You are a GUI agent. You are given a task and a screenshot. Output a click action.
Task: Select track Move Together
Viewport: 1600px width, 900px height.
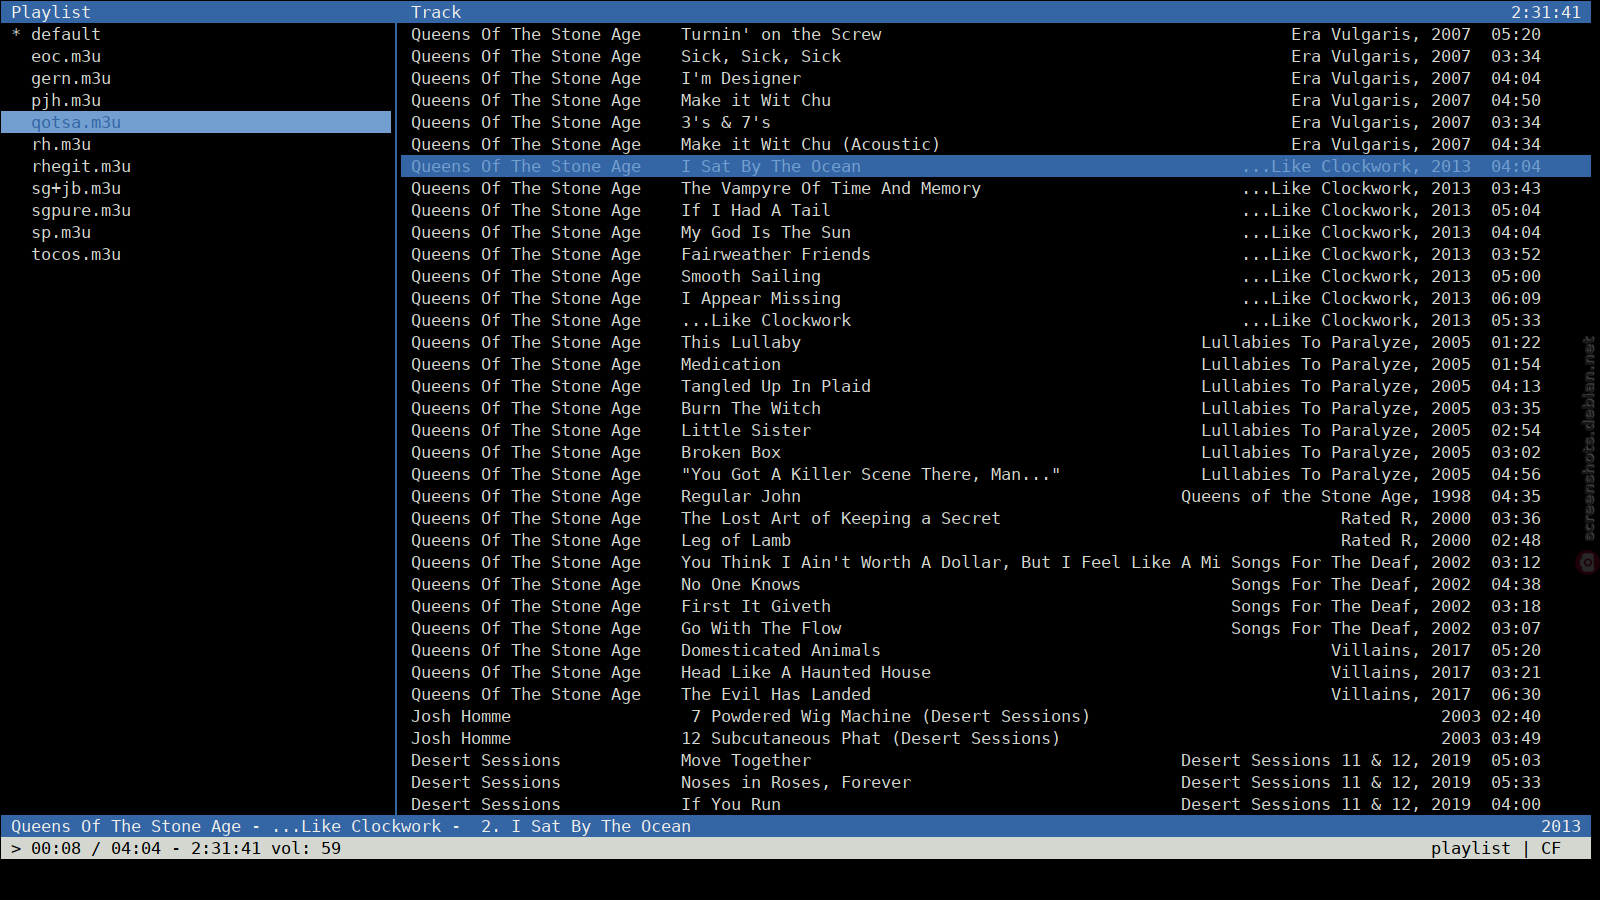(996, 760)
